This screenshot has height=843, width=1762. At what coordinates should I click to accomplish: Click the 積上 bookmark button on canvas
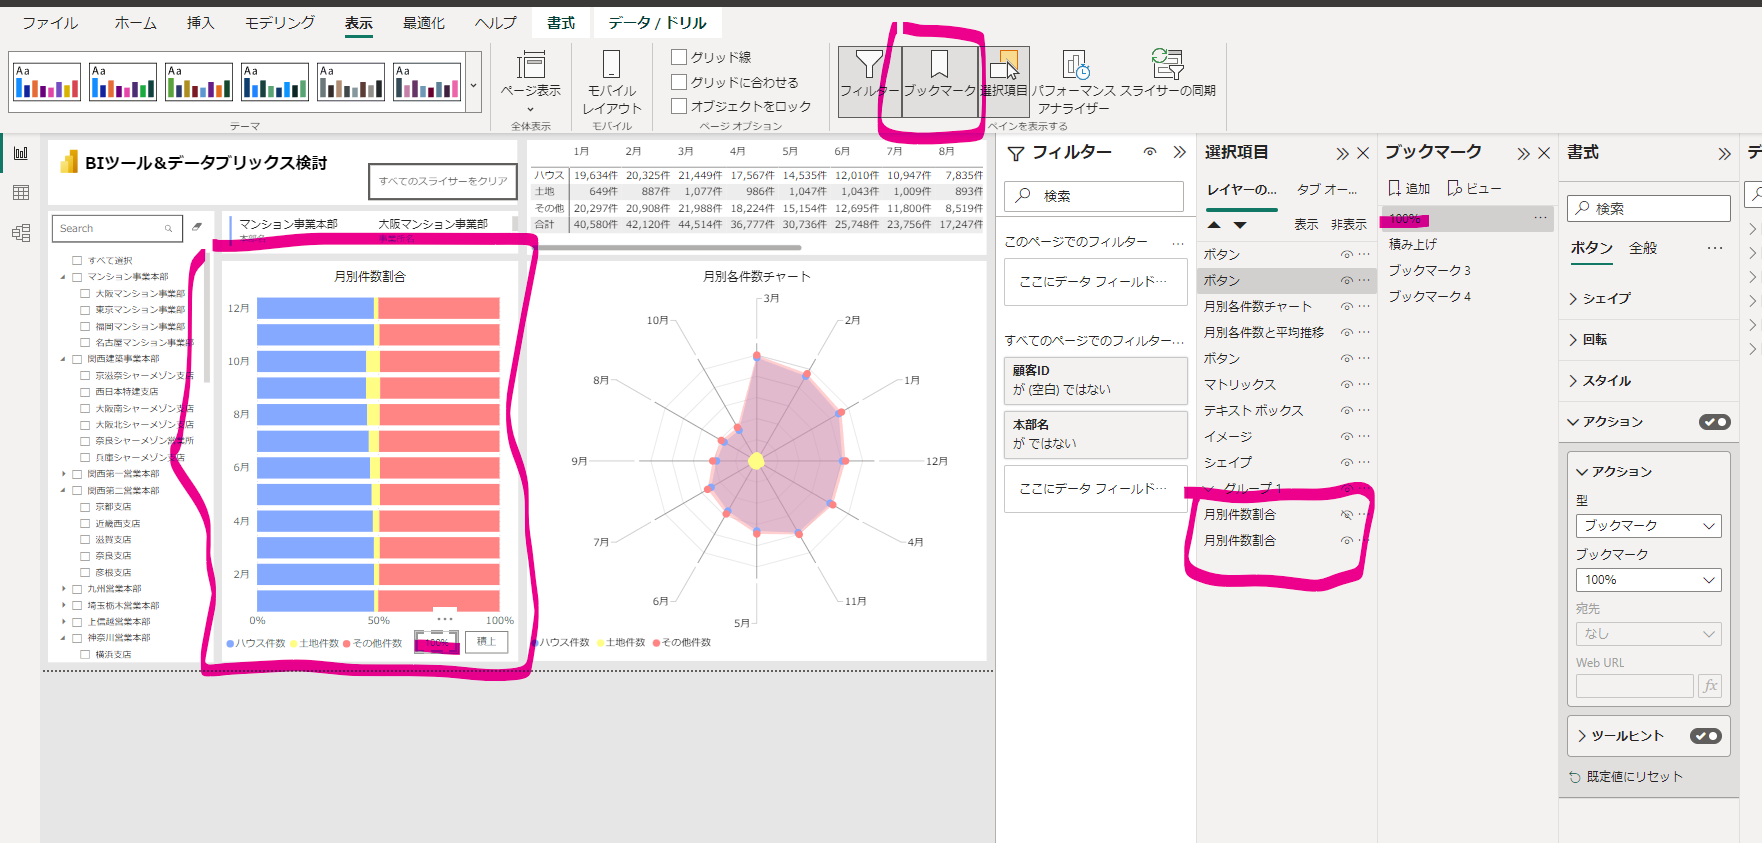tap(487, 642)
